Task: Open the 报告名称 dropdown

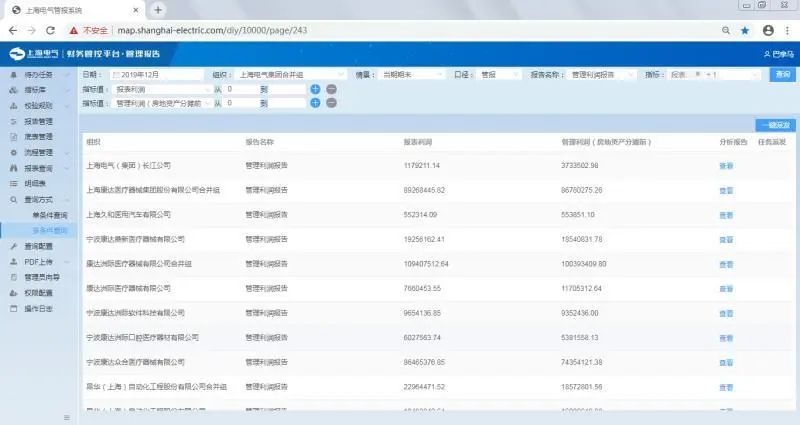Action: [601, 74]
